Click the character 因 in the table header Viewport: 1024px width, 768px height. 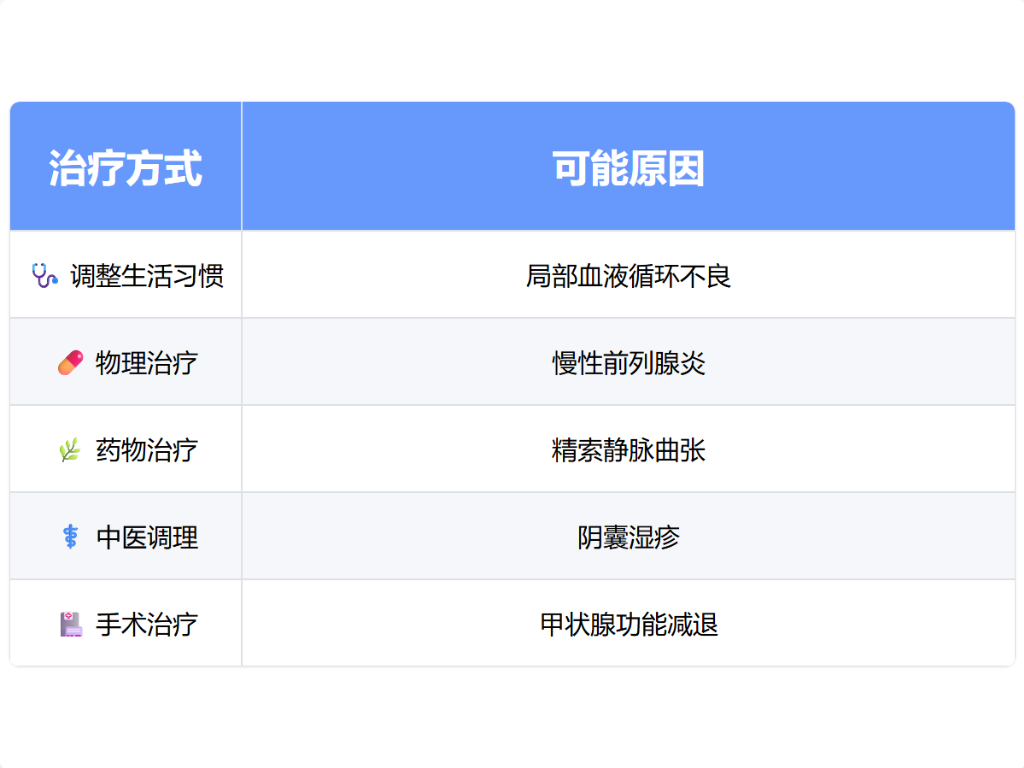686,168
